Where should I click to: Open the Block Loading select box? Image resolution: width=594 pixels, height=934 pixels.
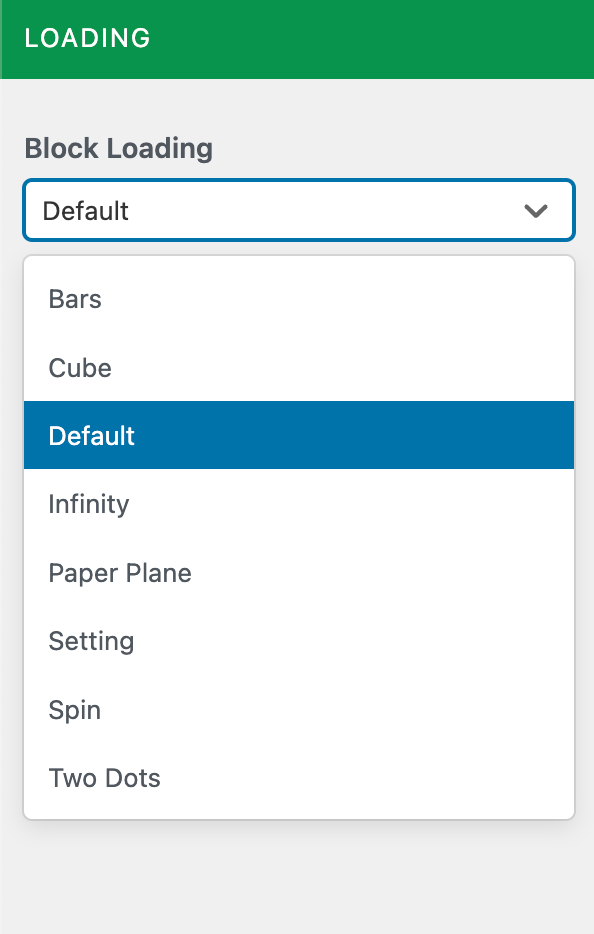(299, 210)
